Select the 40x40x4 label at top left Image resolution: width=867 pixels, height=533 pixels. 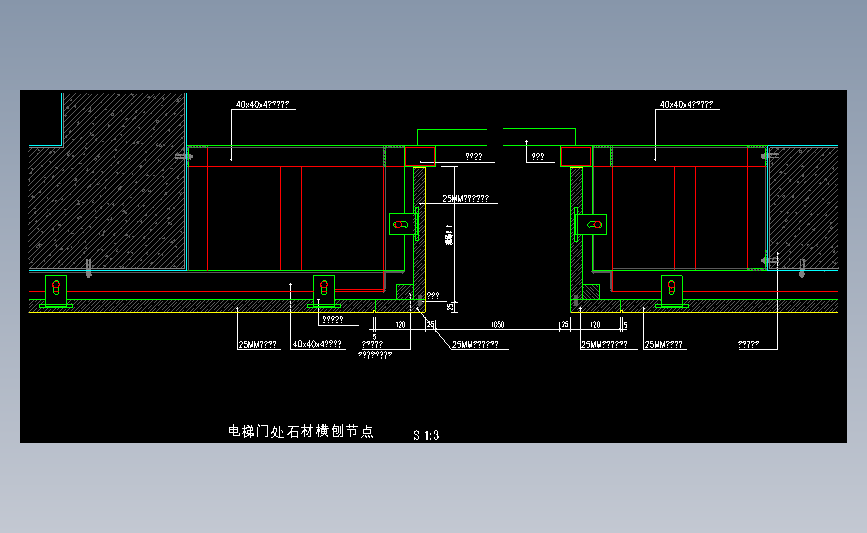262,104
